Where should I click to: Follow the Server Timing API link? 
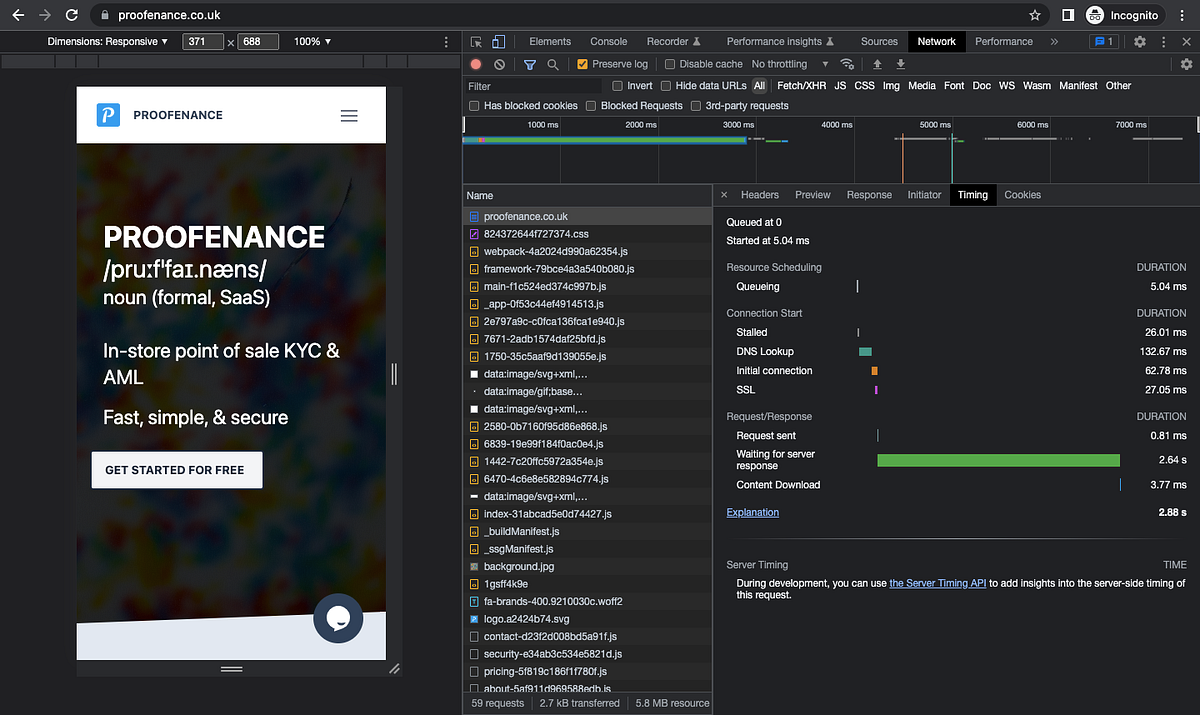[x=937, y=583]
